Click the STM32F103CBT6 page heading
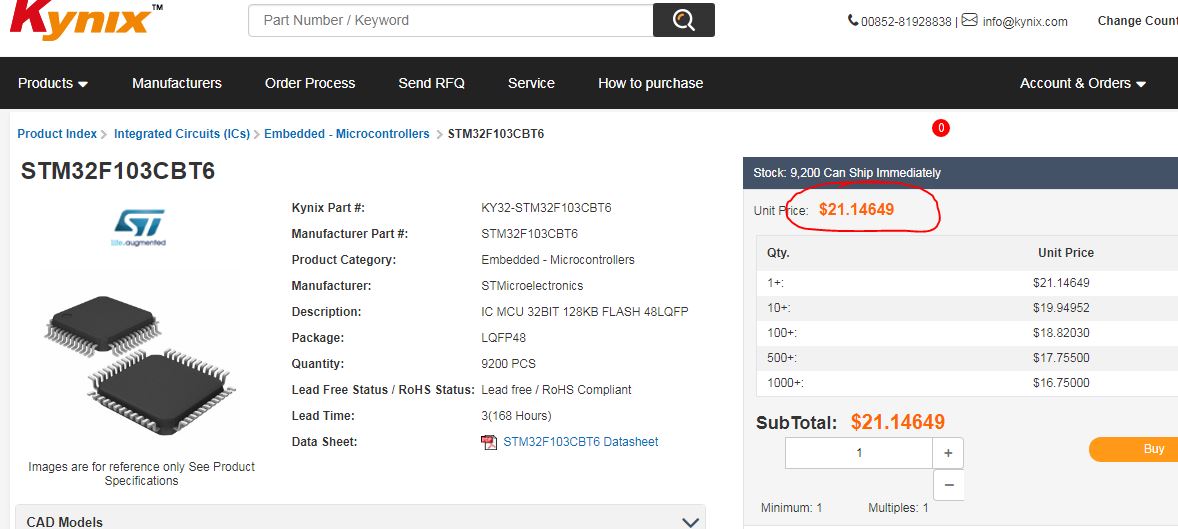The image size is (1178, 529). [118, 171]
